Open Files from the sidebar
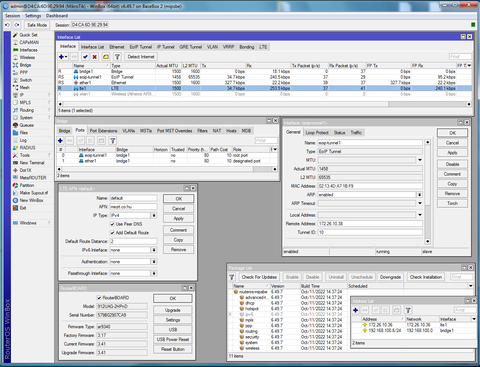Image resolution: width=480 pixels, height=367 pixels. pos(24,133)
